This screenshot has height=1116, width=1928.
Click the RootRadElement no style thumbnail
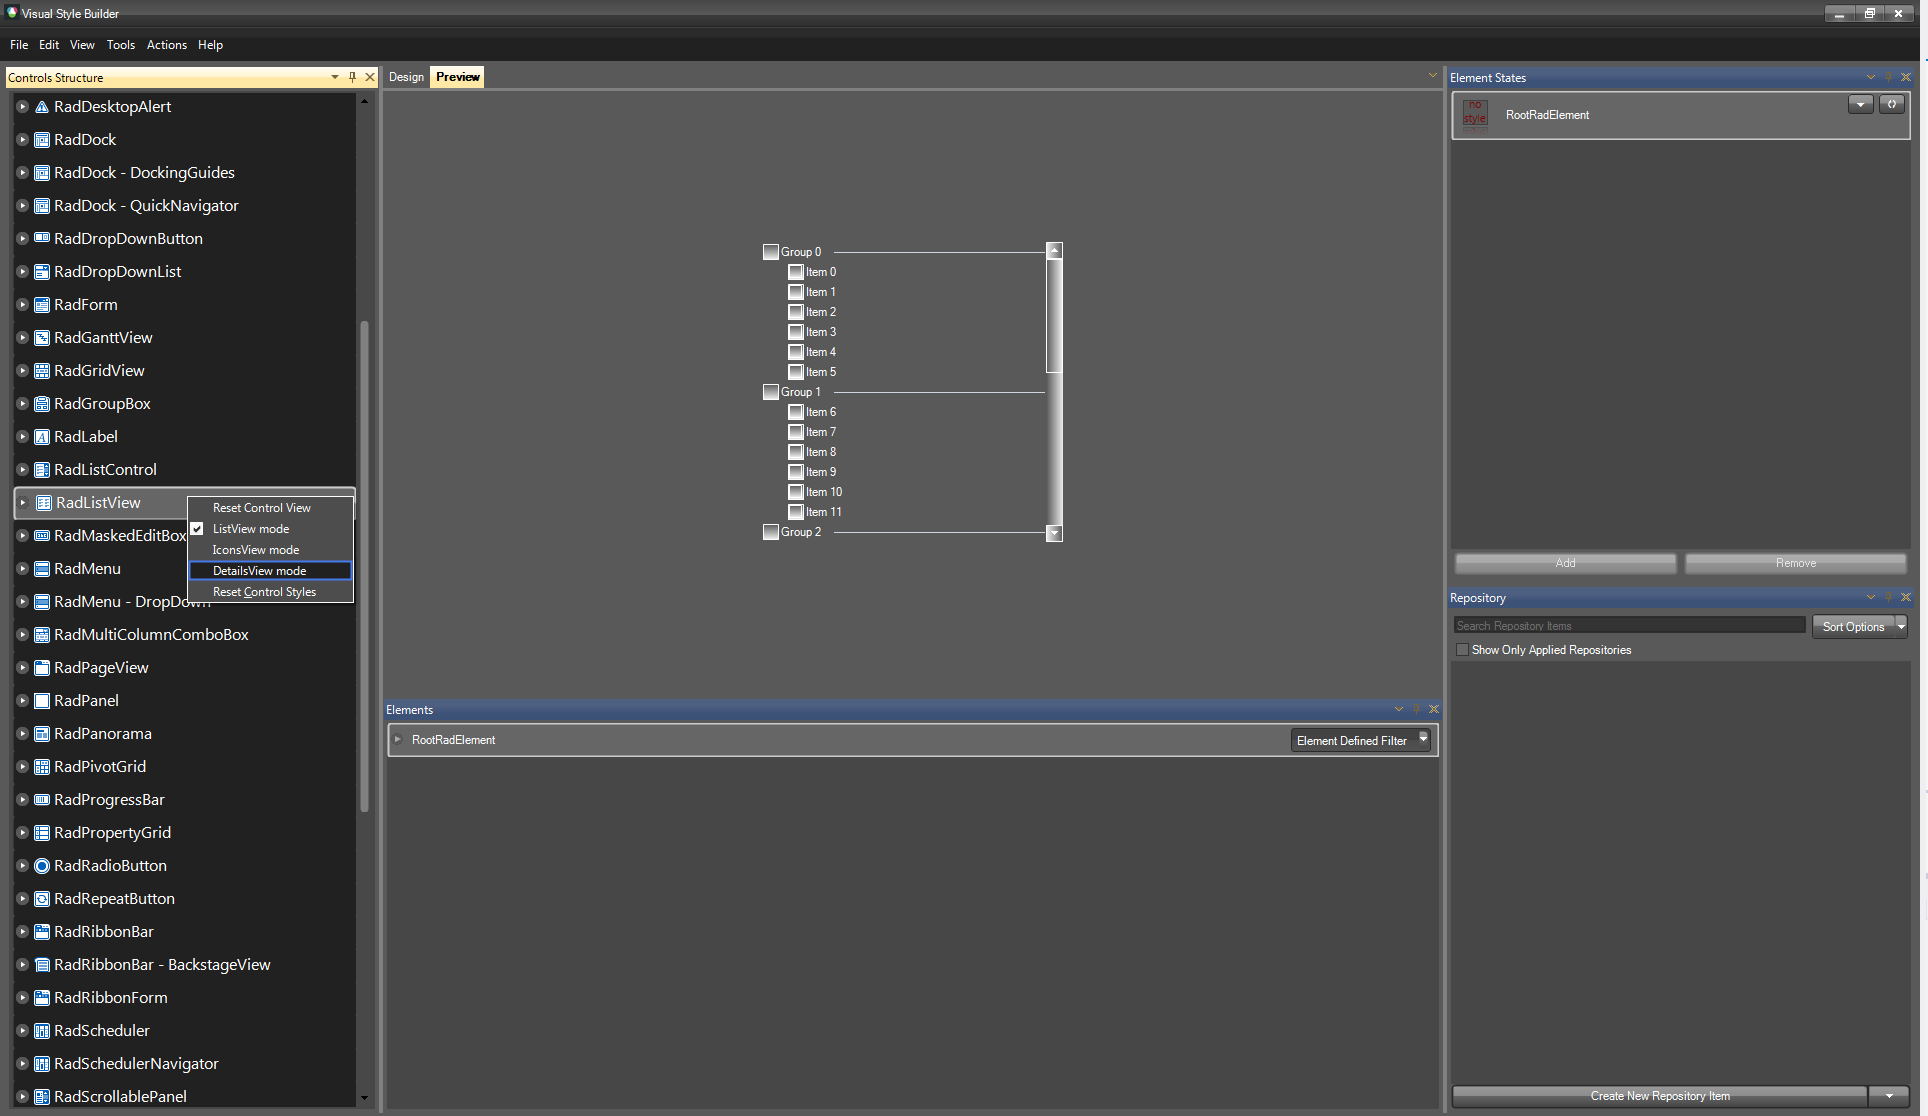pyautogui.click(x=1475, y=113)
